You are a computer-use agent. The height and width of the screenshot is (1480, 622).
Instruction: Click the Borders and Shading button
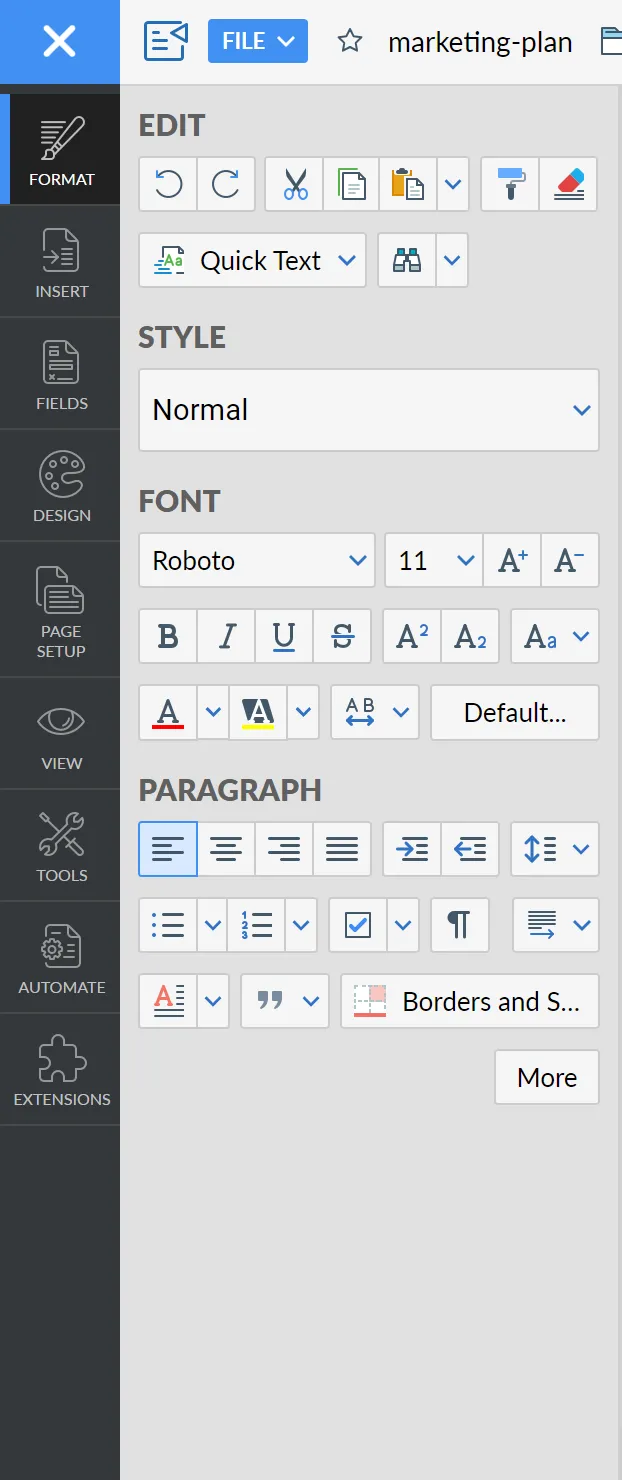tap(470, 1001)
